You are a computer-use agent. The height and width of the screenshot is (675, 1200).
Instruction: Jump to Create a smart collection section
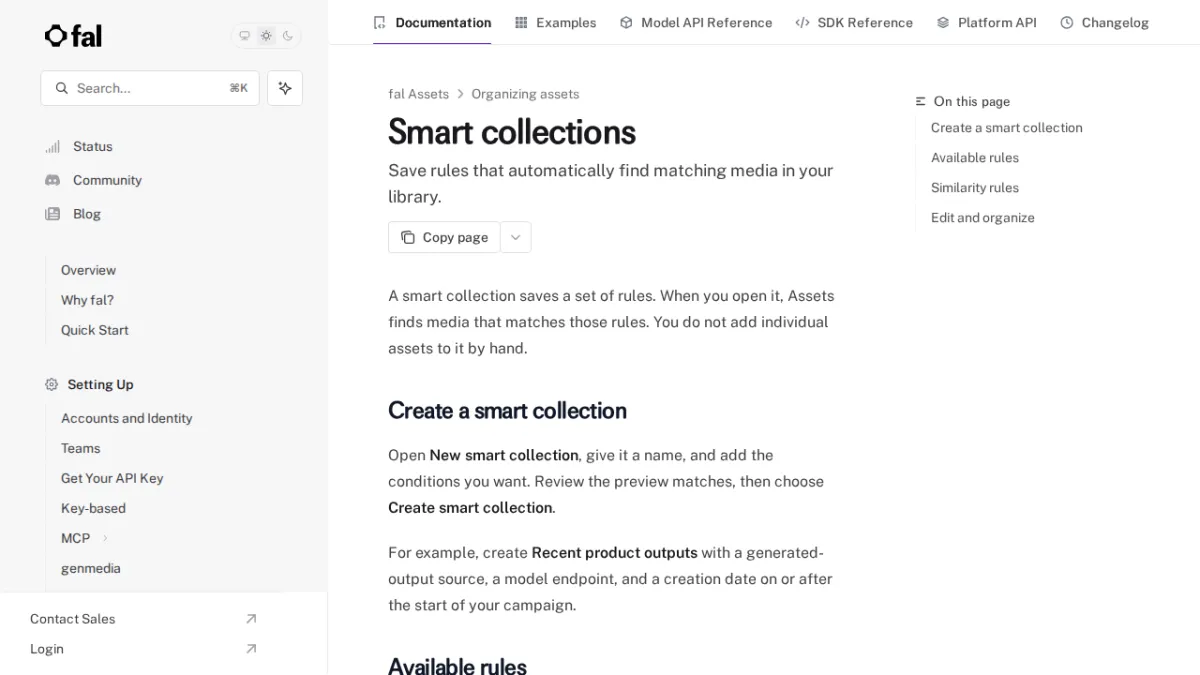pyautogui.click(x=1006, y=128)
